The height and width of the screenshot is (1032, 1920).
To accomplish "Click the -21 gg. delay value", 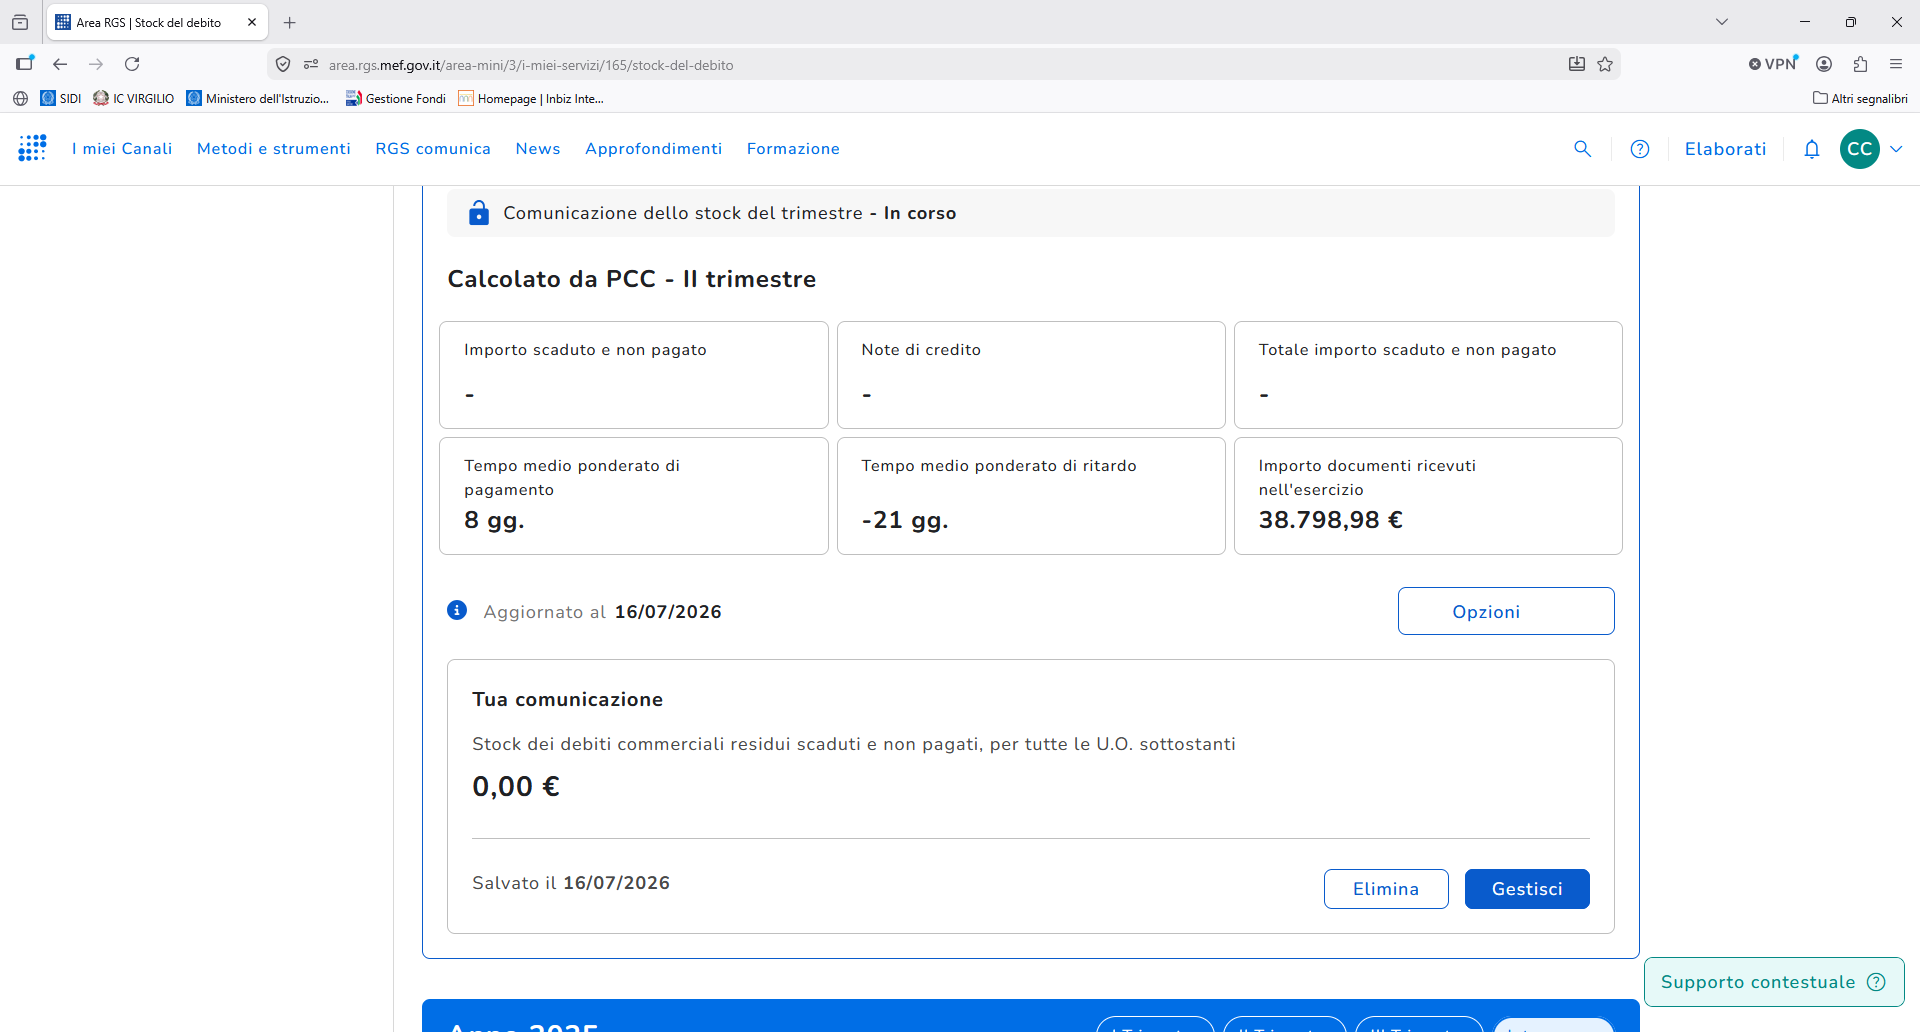I will point(905,520).
